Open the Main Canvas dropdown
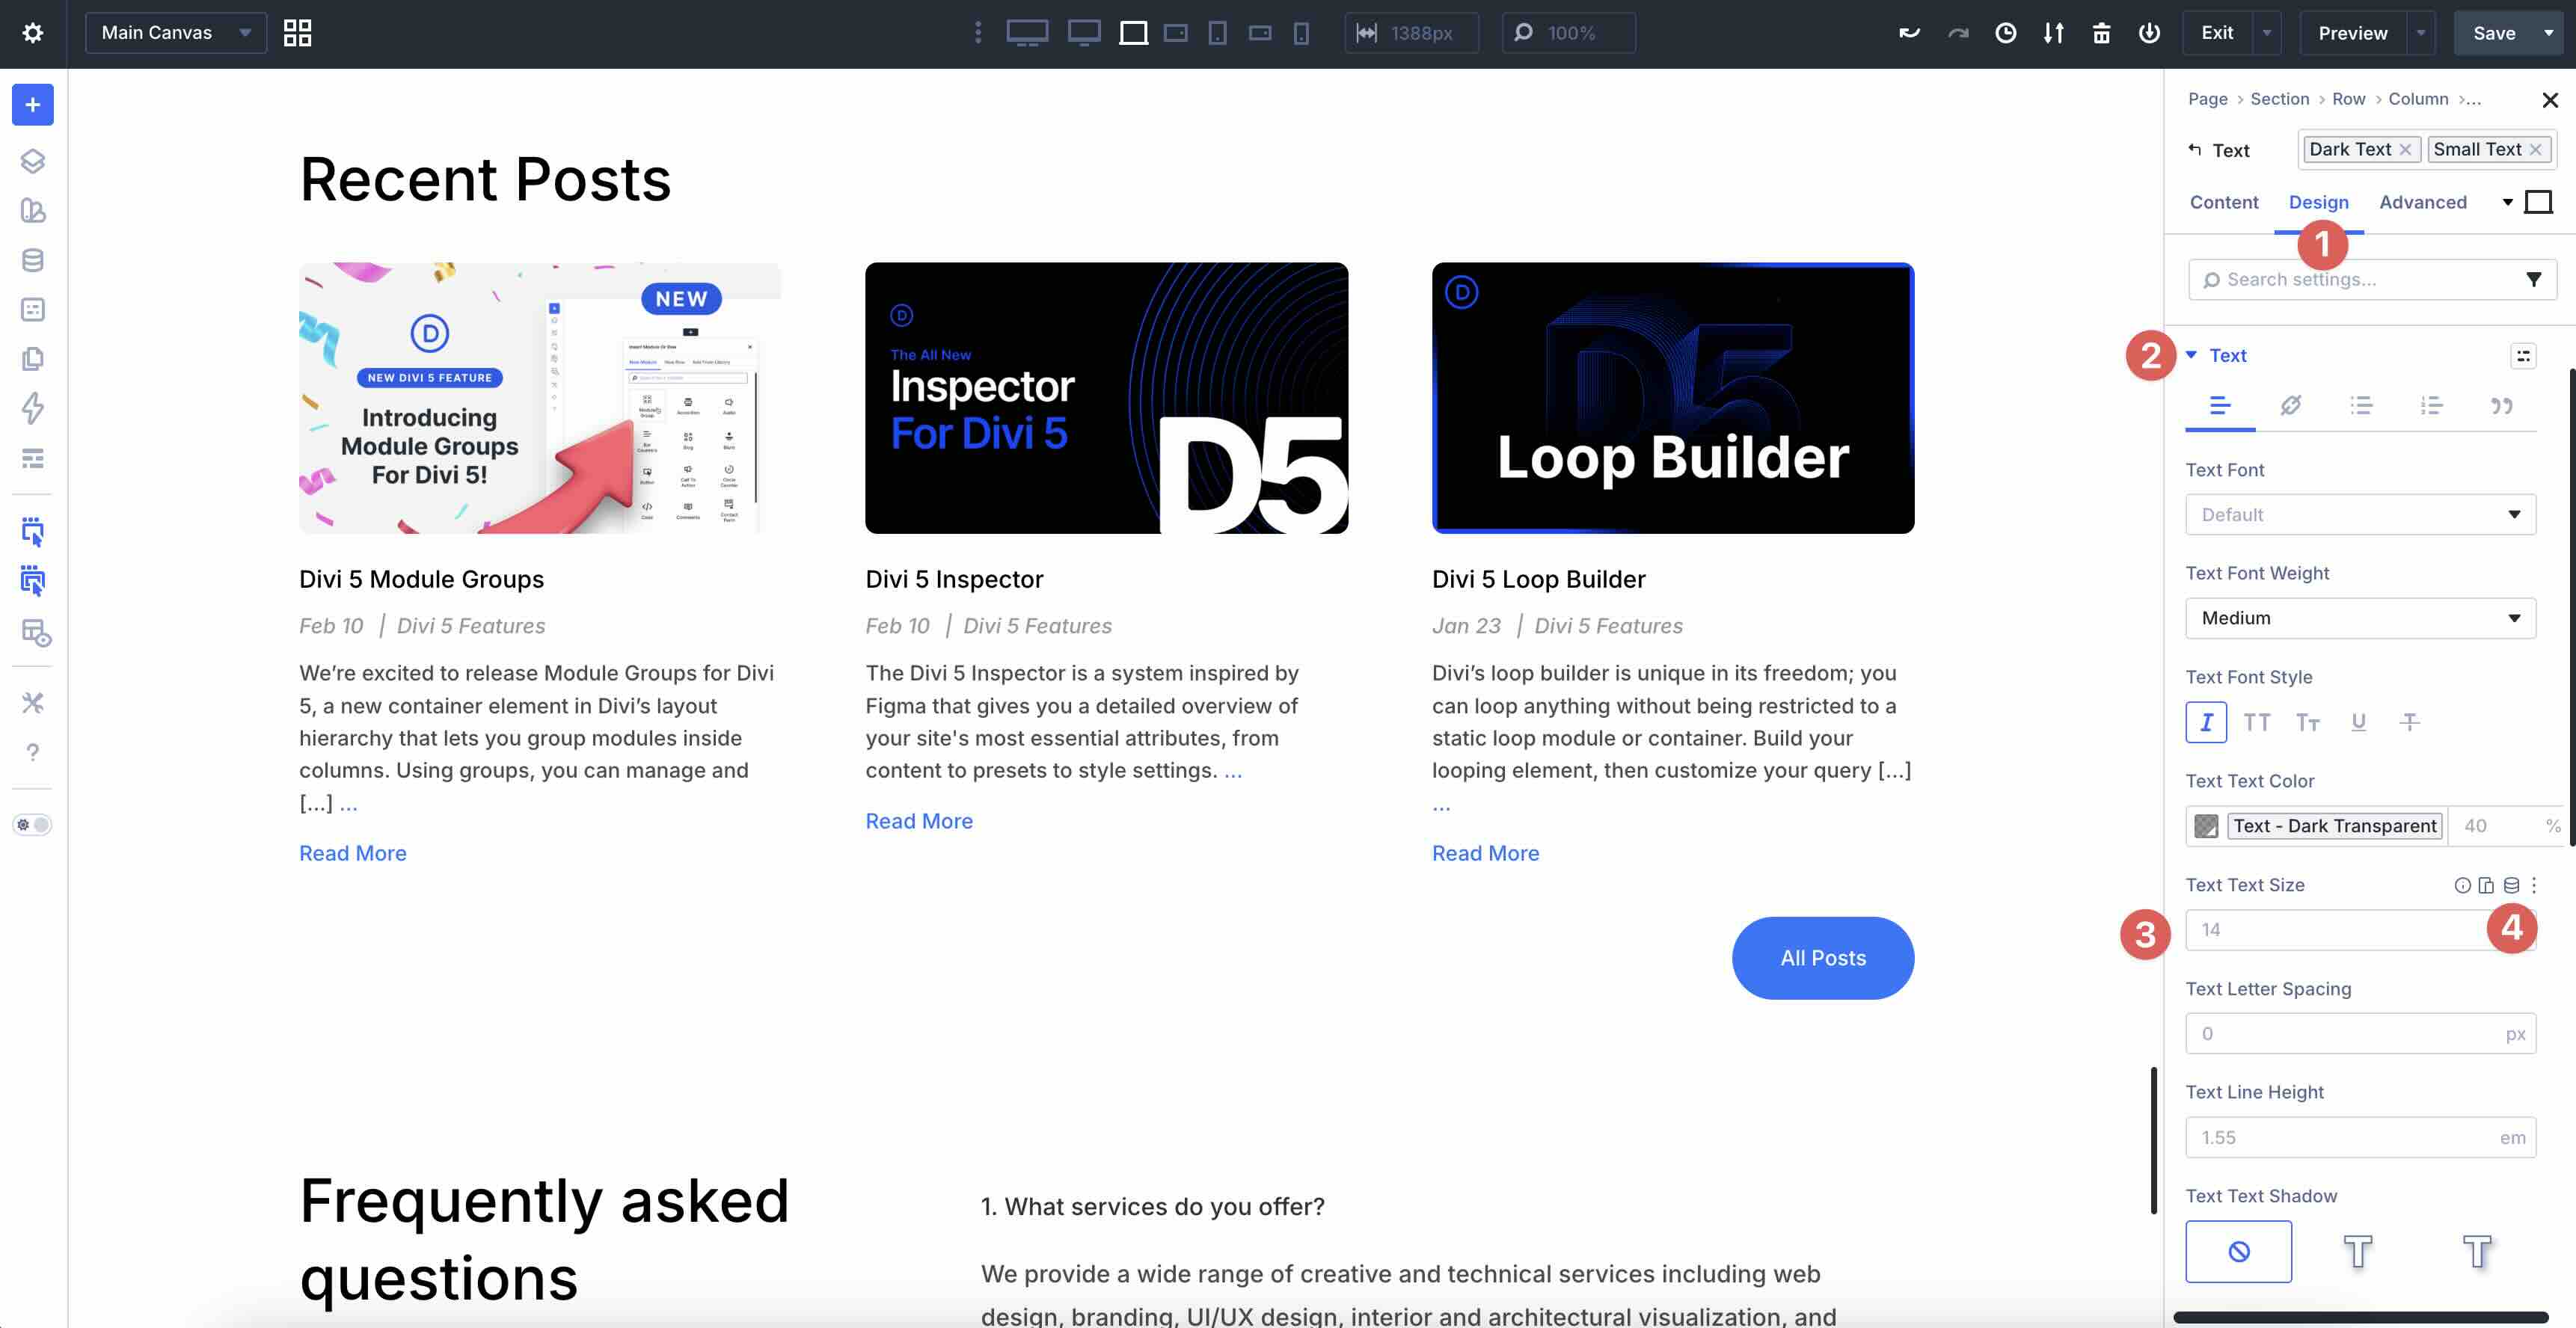Image resolution: width=2576 pixels, height=1328 pixels. tap(175, 33)
